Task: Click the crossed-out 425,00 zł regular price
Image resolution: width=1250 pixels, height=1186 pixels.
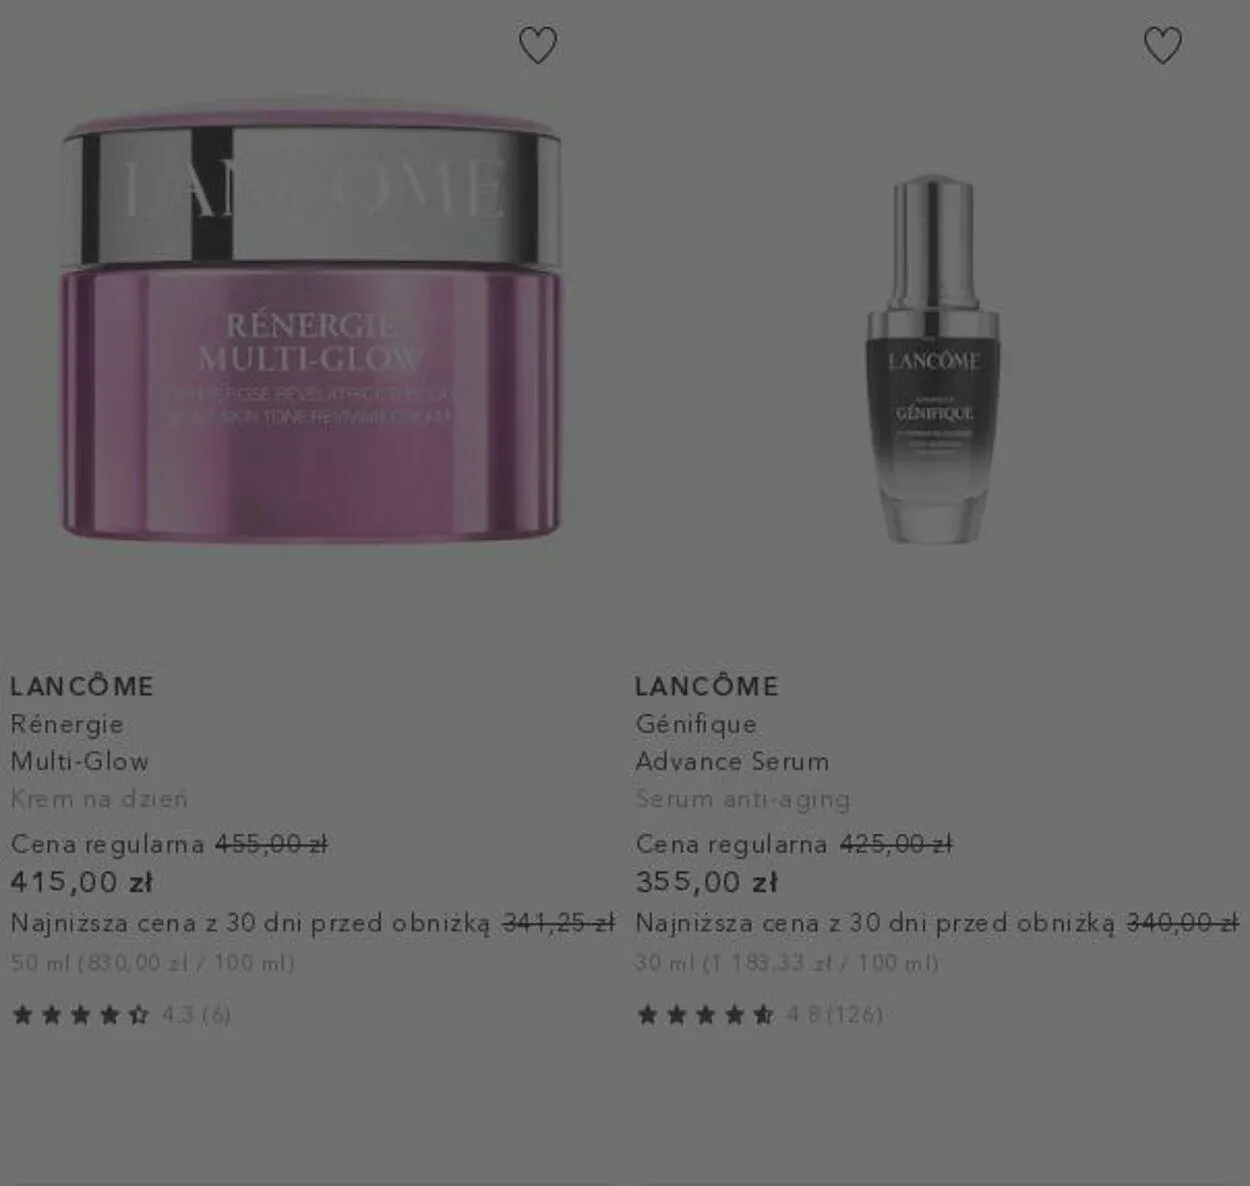Action: click(897, 844)
